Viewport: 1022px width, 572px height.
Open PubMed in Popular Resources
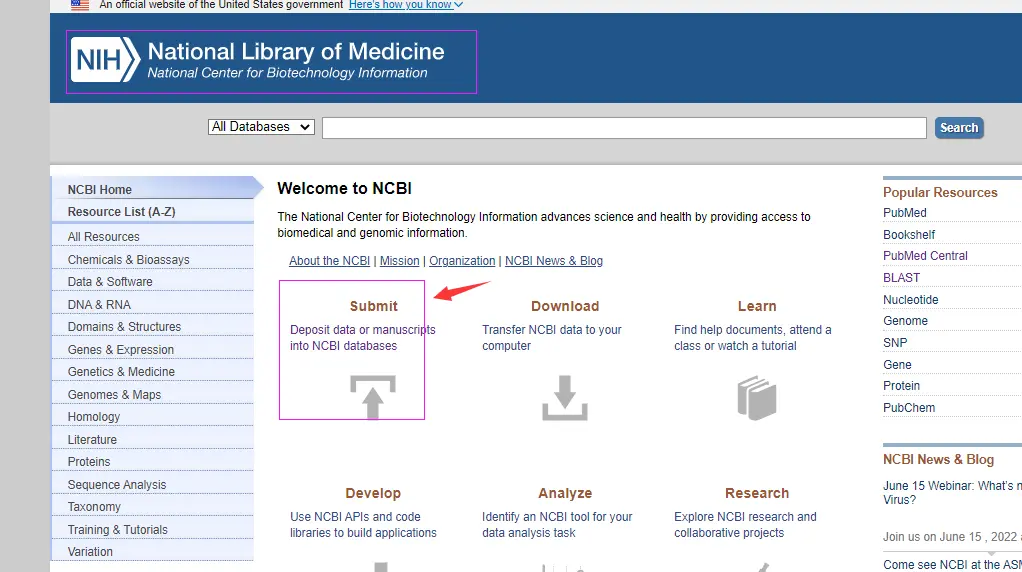(x=905, y=212)
